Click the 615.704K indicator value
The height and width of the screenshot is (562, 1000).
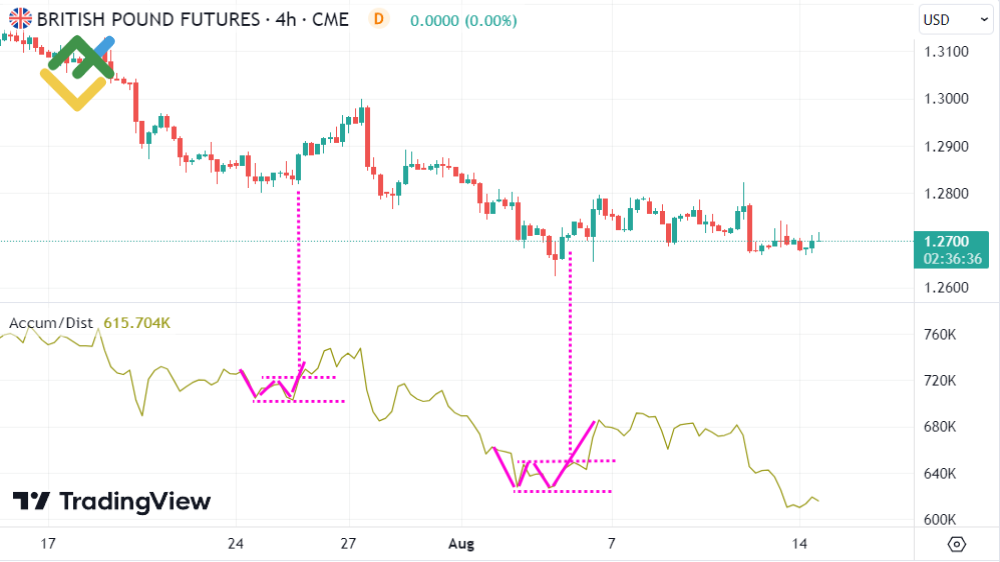[x=138, y=323]
